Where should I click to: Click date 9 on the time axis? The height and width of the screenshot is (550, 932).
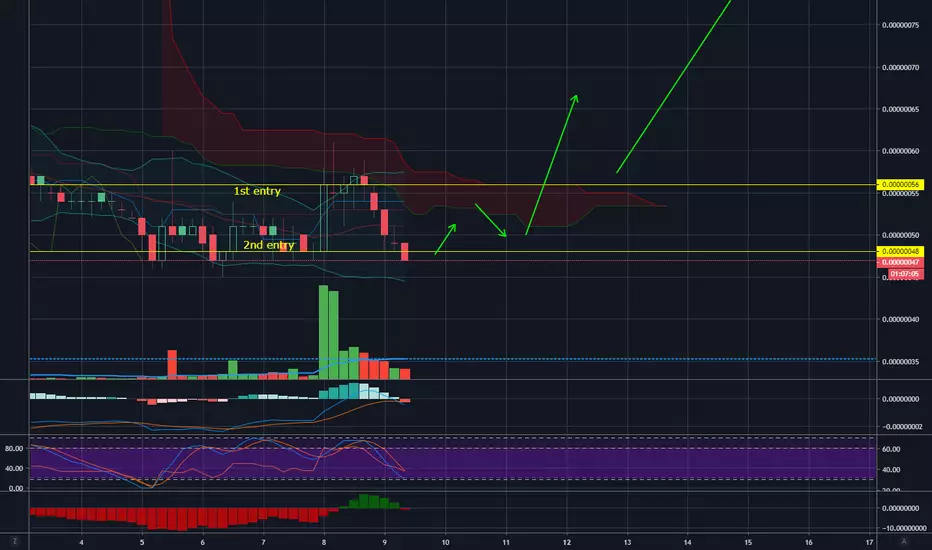coord(385,542)
